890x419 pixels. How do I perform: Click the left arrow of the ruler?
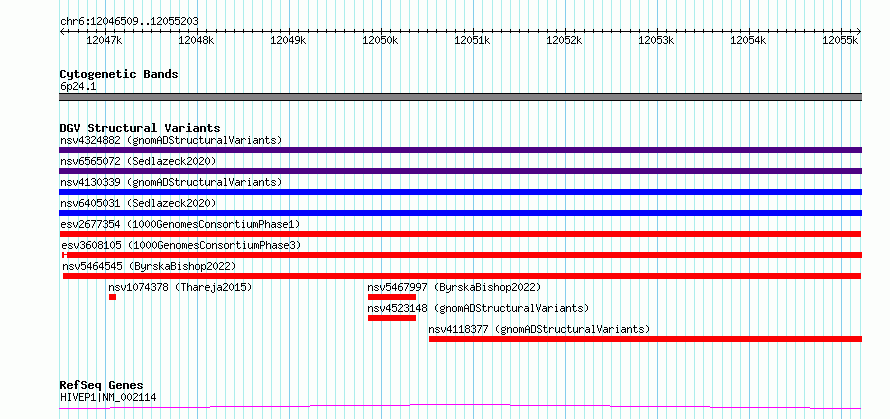tap(62, 31)
